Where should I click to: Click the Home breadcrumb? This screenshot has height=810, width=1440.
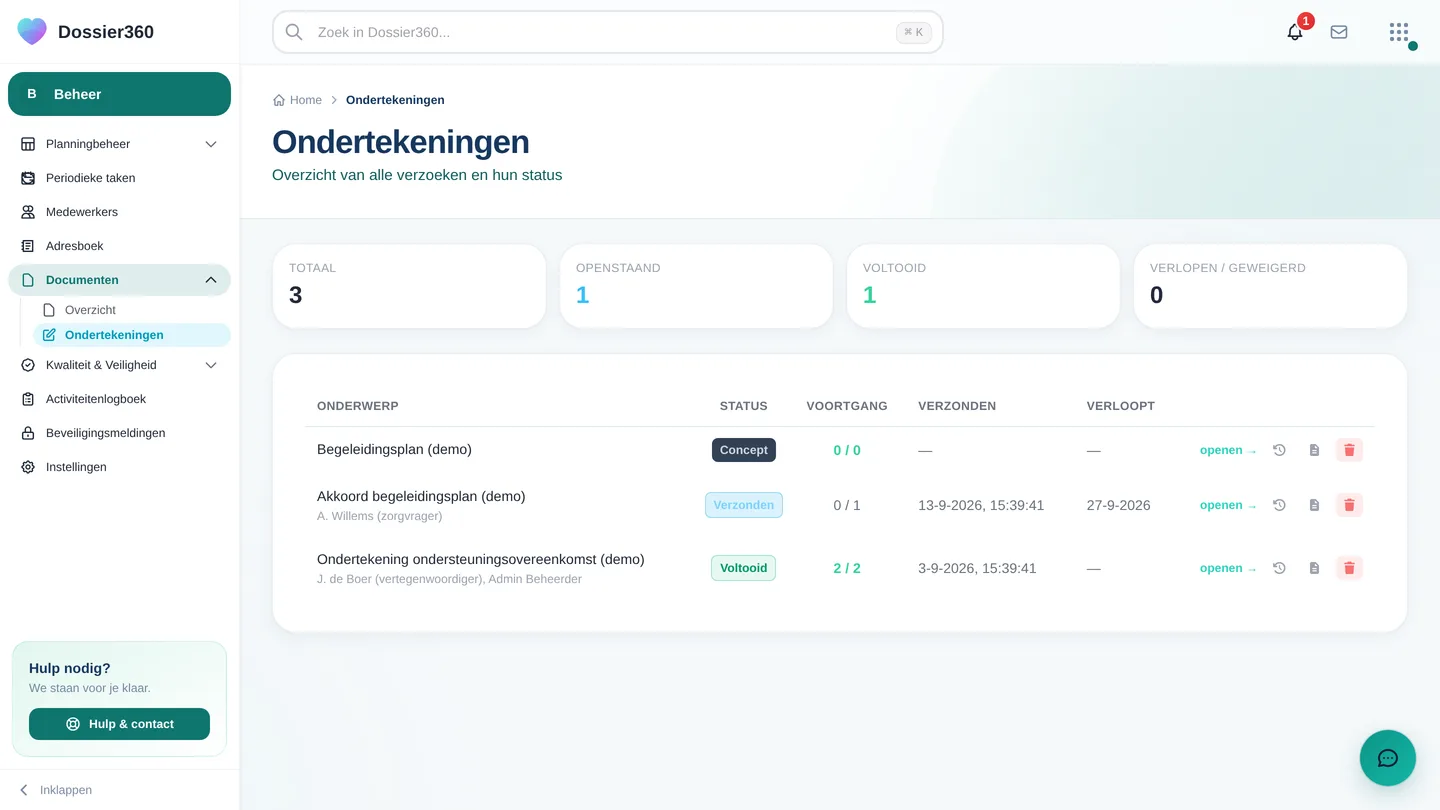pos(298,100)
